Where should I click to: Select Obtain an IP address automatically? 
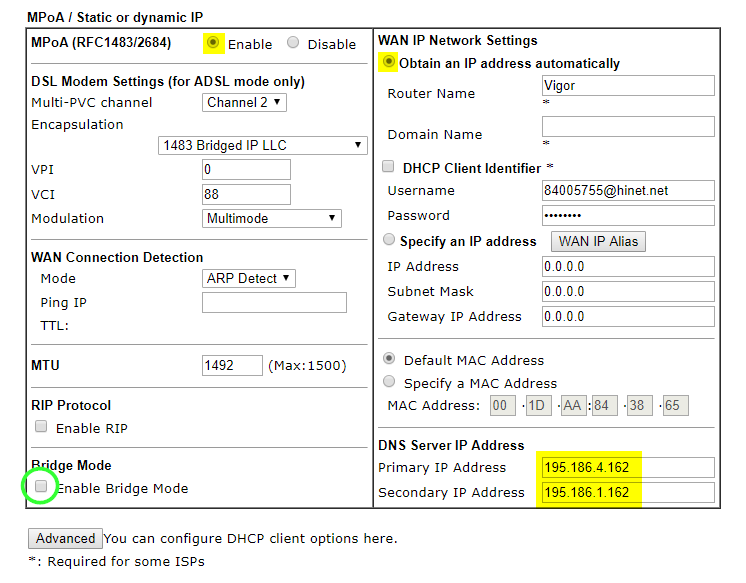click(388, 63)
